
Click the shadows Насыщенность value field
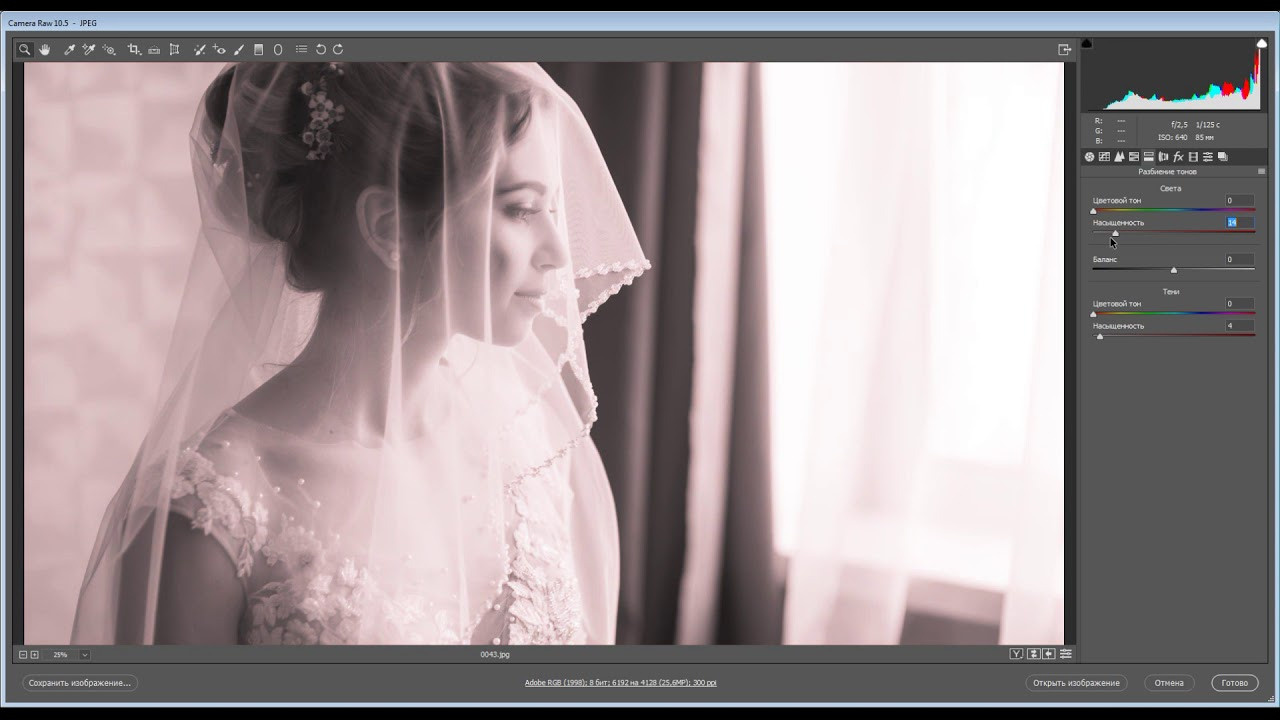1239,326
